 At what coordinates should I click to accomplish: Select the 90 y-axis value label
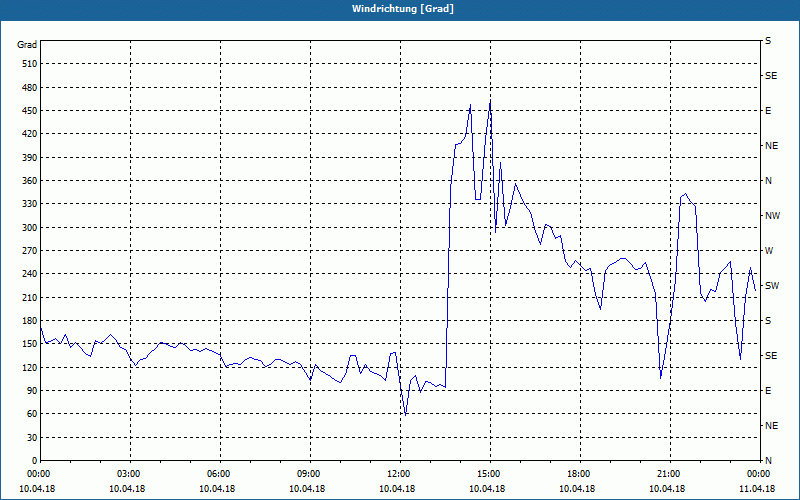32,390
